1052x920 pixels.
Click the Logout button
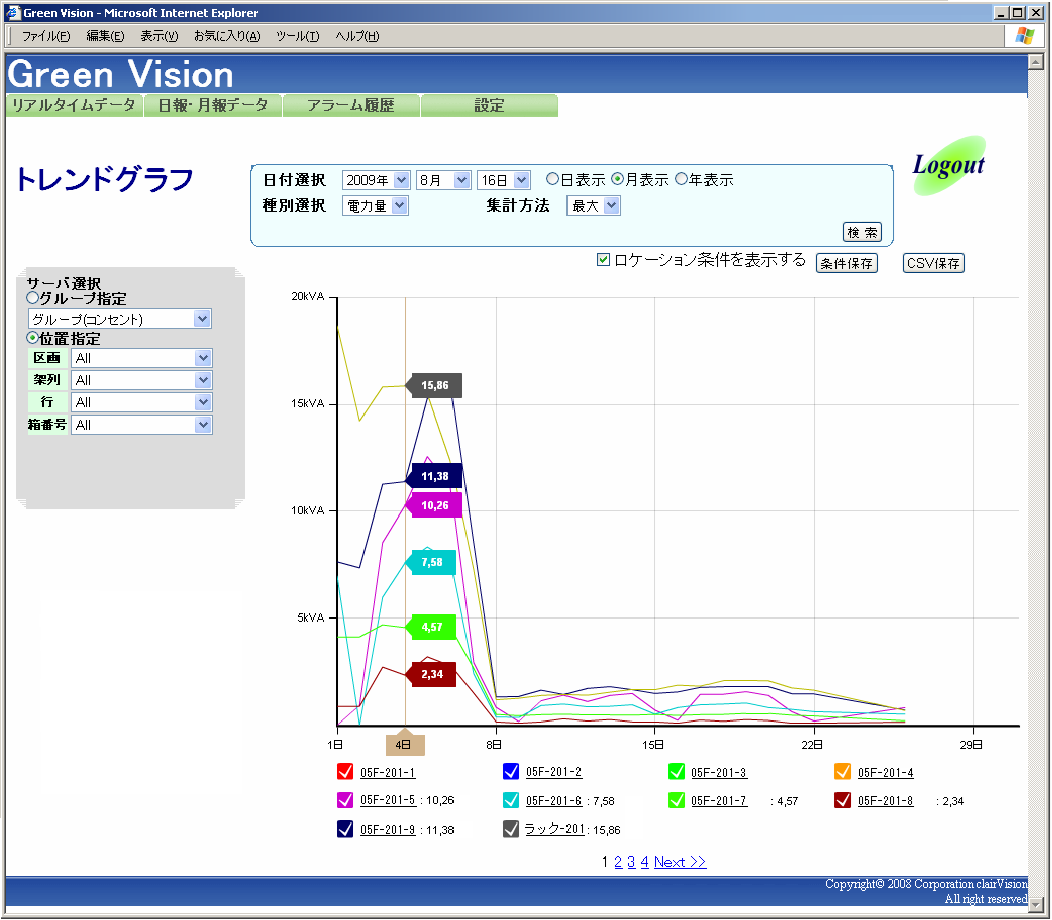(949, 165)
